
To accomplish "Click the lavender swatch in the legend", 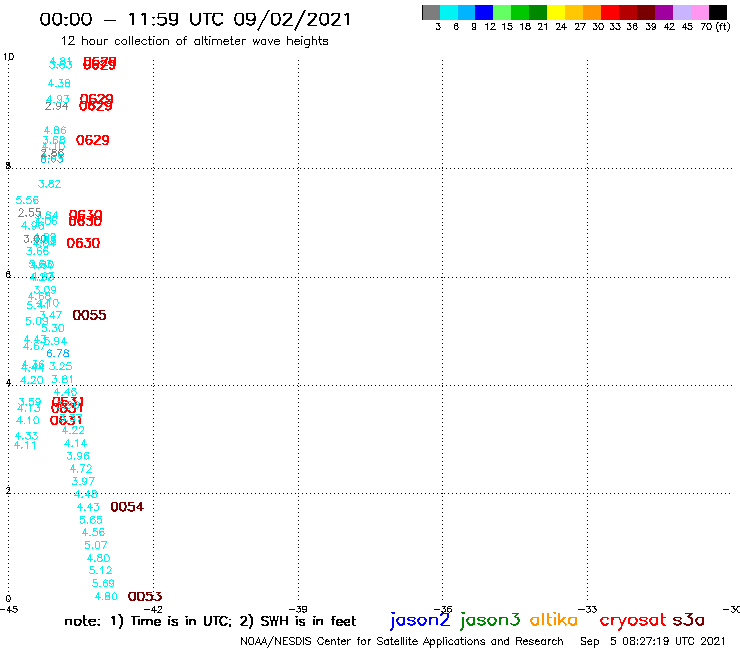I will [x=681, y=12].
